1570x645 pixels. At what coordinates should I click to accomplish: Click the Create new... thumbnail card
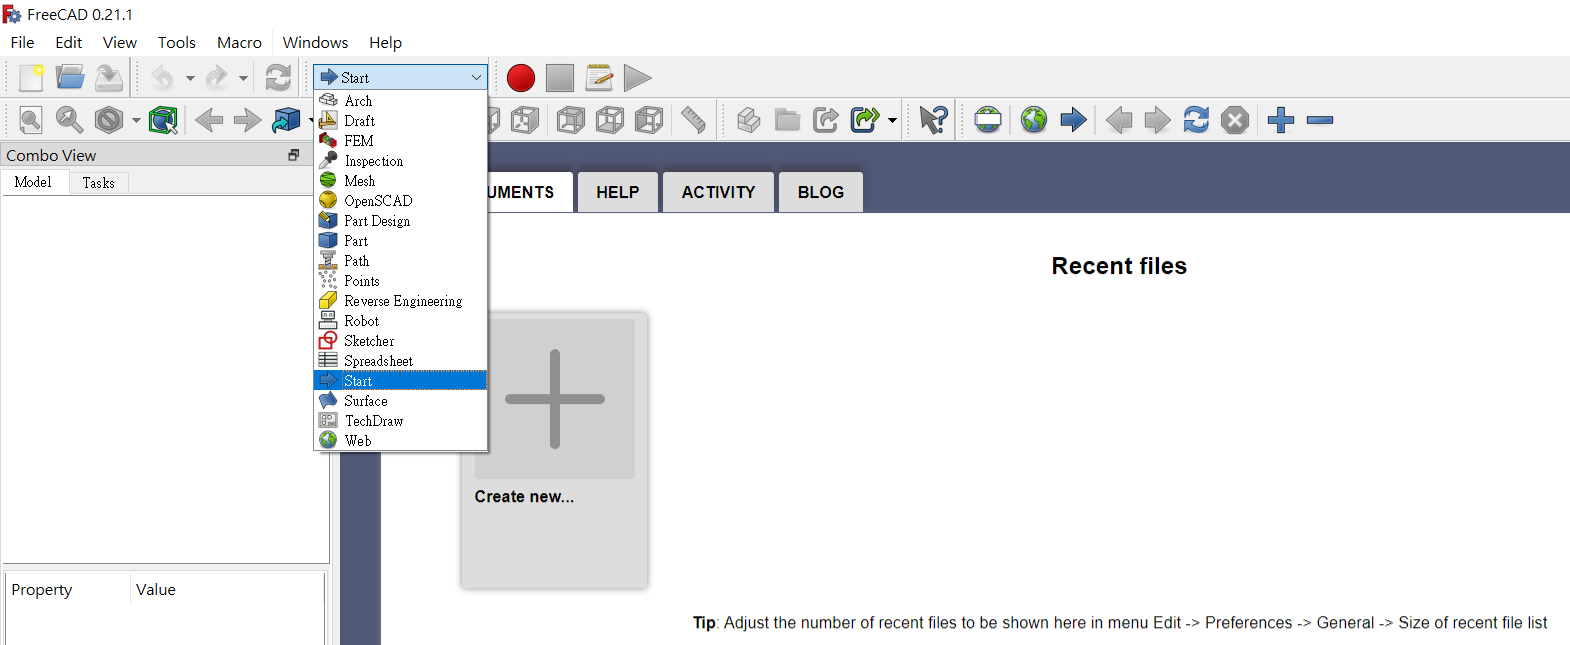click(x=555, y=450)
